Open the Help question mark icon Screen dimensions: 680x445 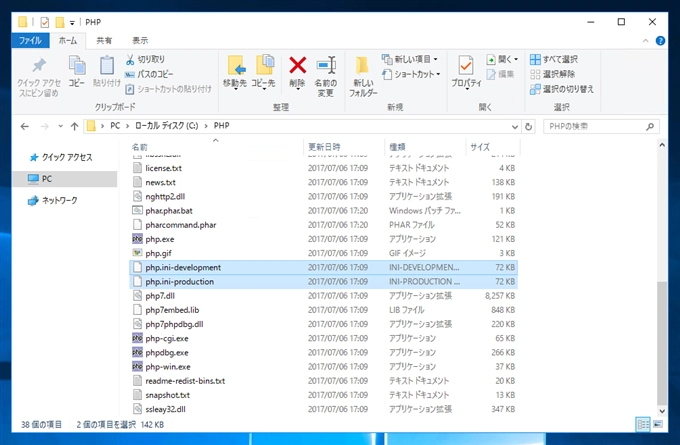tap(660, 41)
